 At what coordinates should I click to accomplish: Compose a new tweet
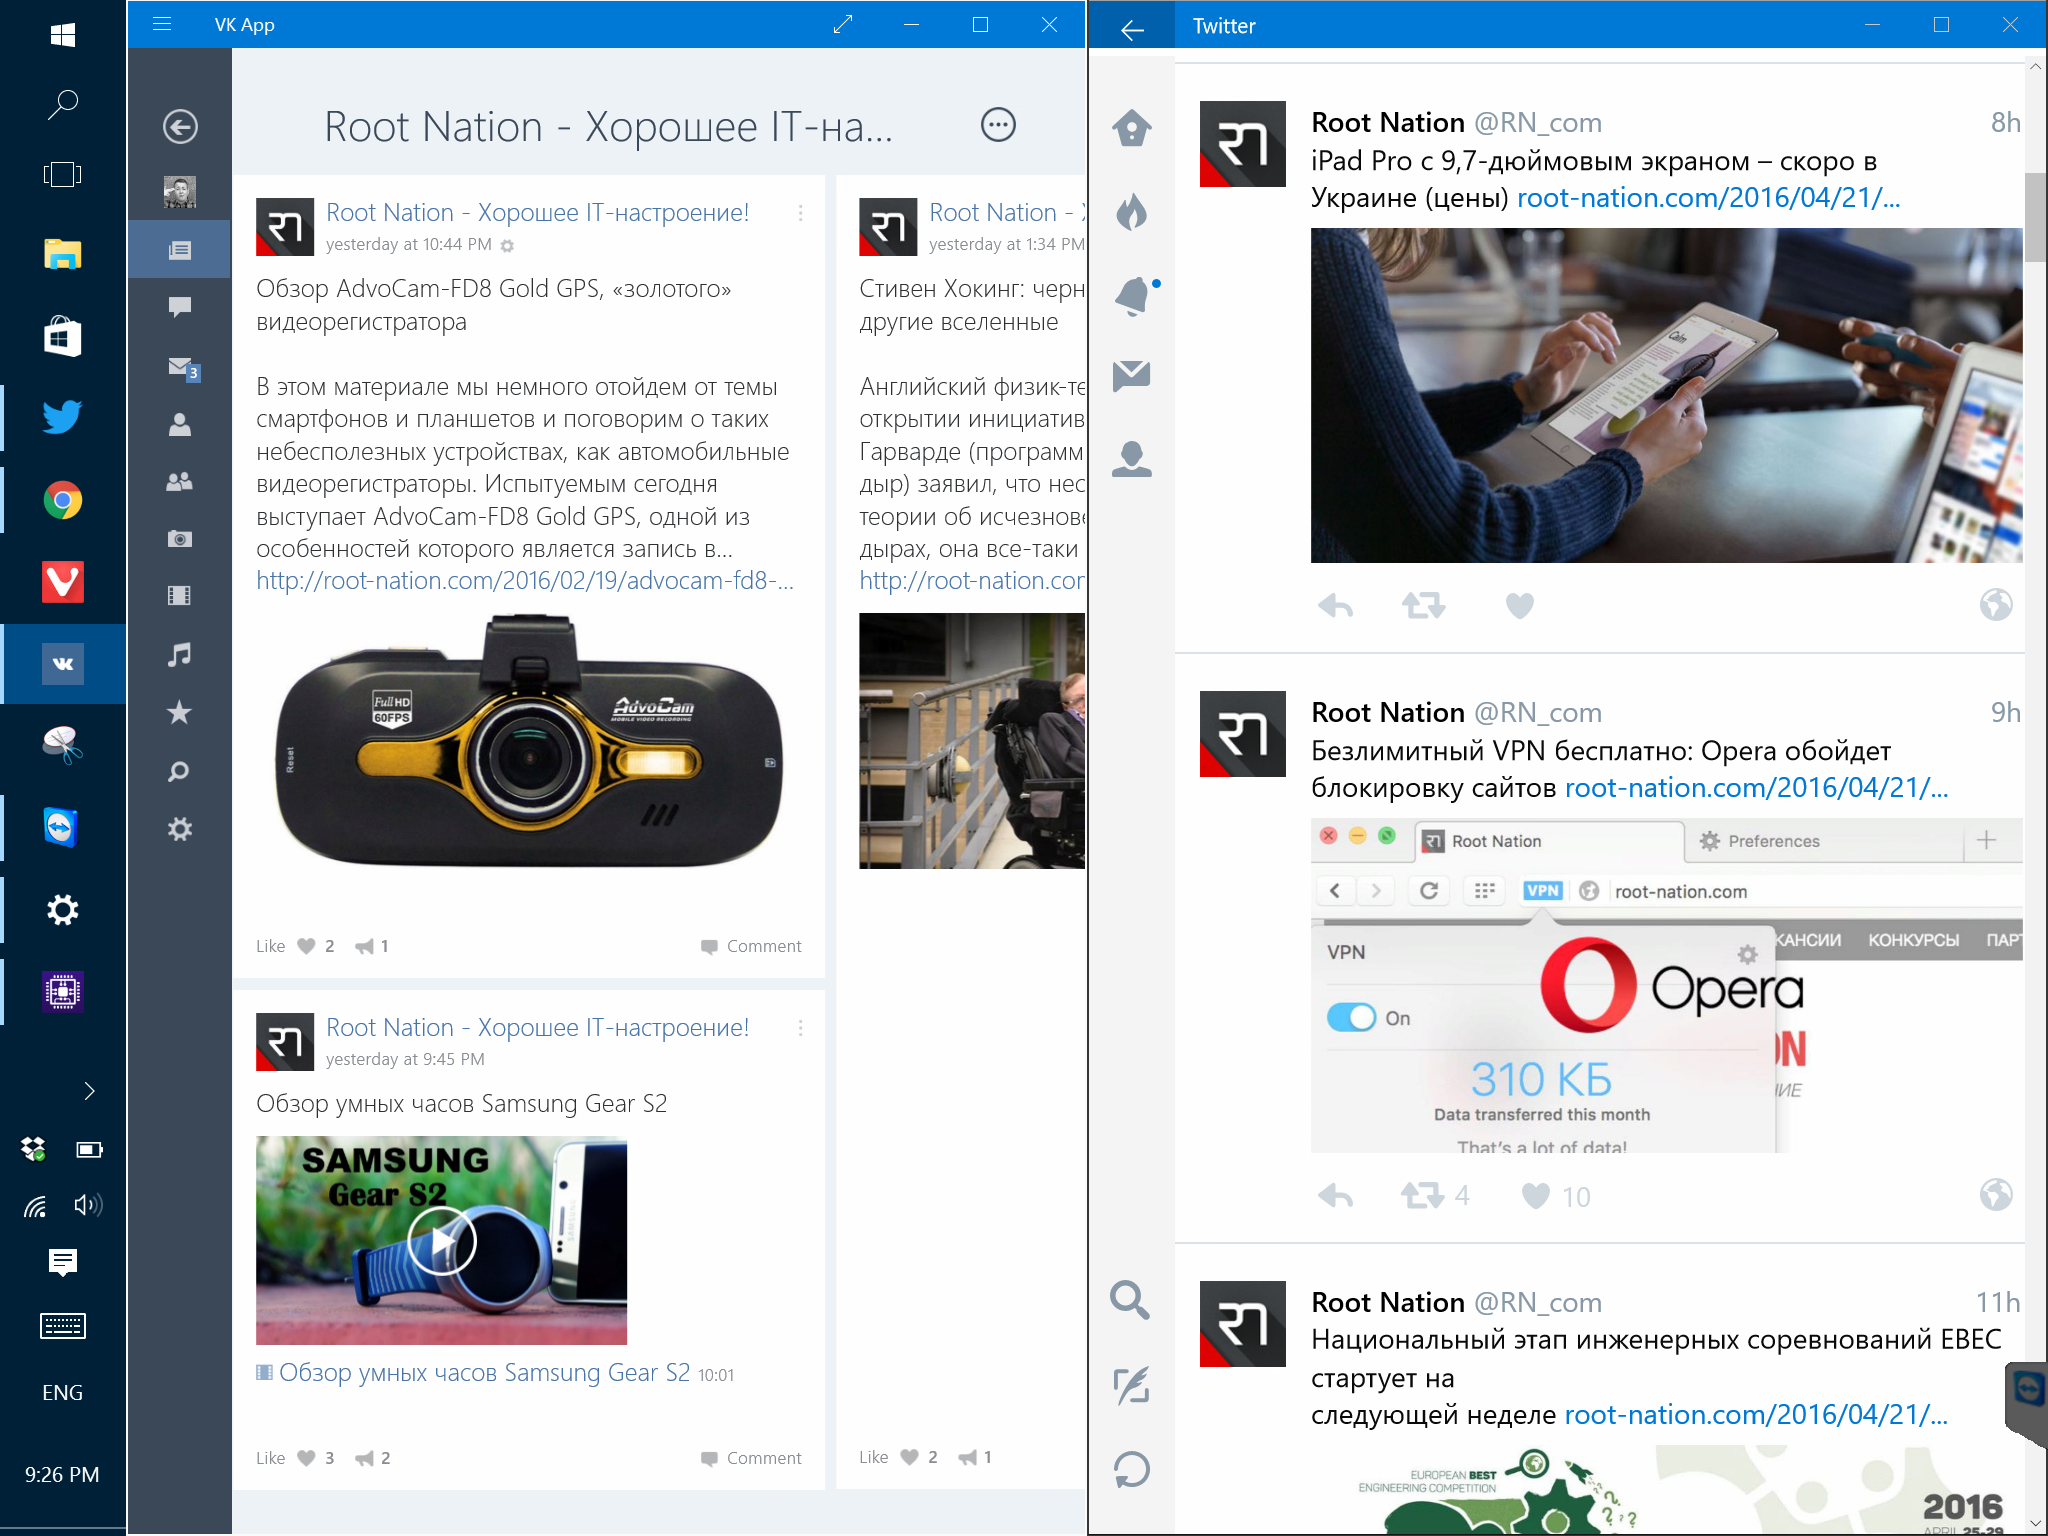tap(1132, 1385)
